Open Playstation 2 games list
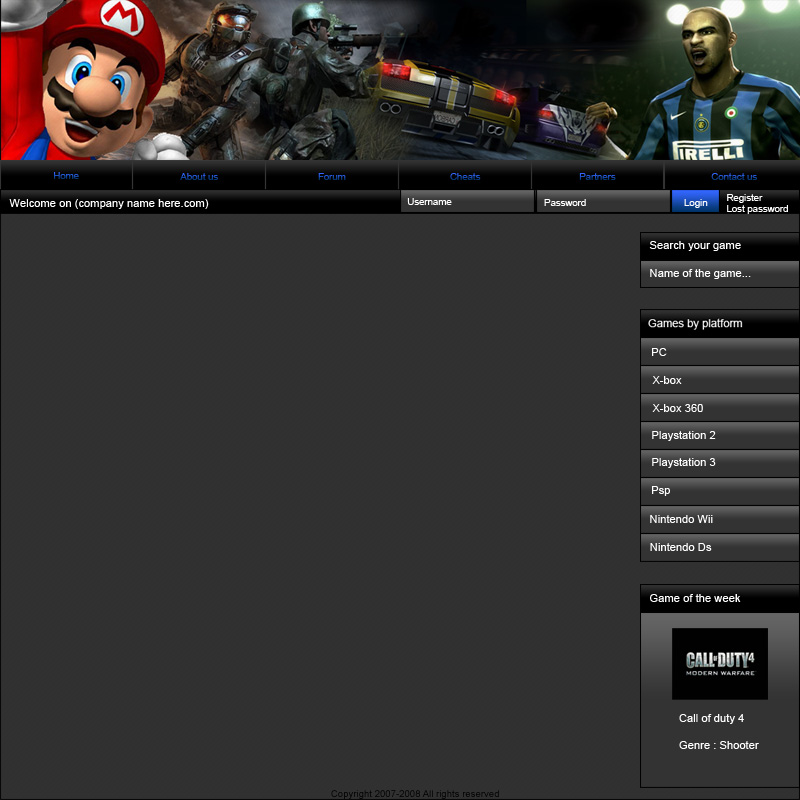 pos(719,435)
